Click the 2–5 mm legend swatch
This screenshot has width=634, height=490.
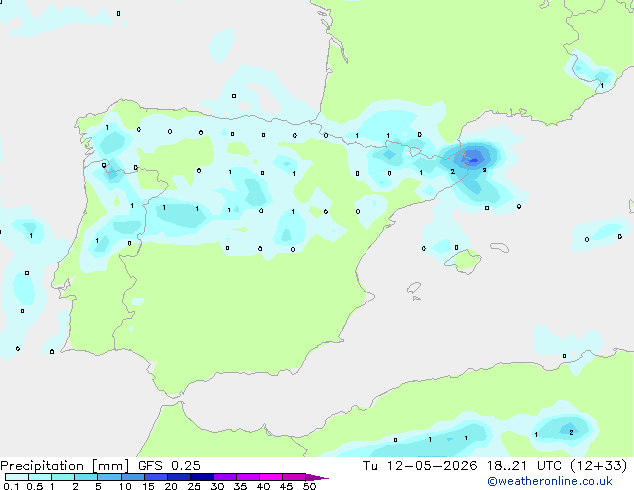[x=86, y=477]
